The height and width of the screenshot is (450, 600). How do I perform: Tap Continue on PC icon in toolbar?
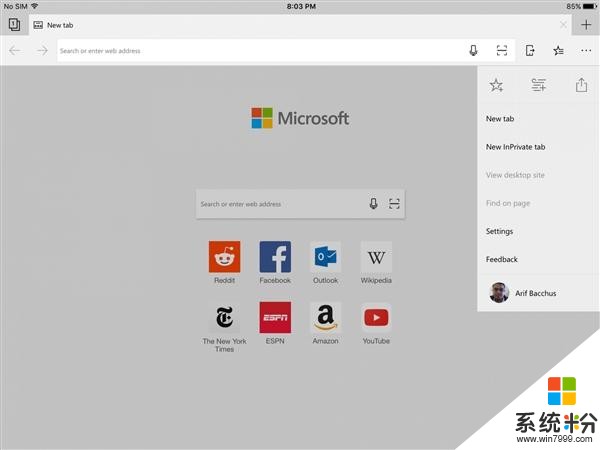530,51
